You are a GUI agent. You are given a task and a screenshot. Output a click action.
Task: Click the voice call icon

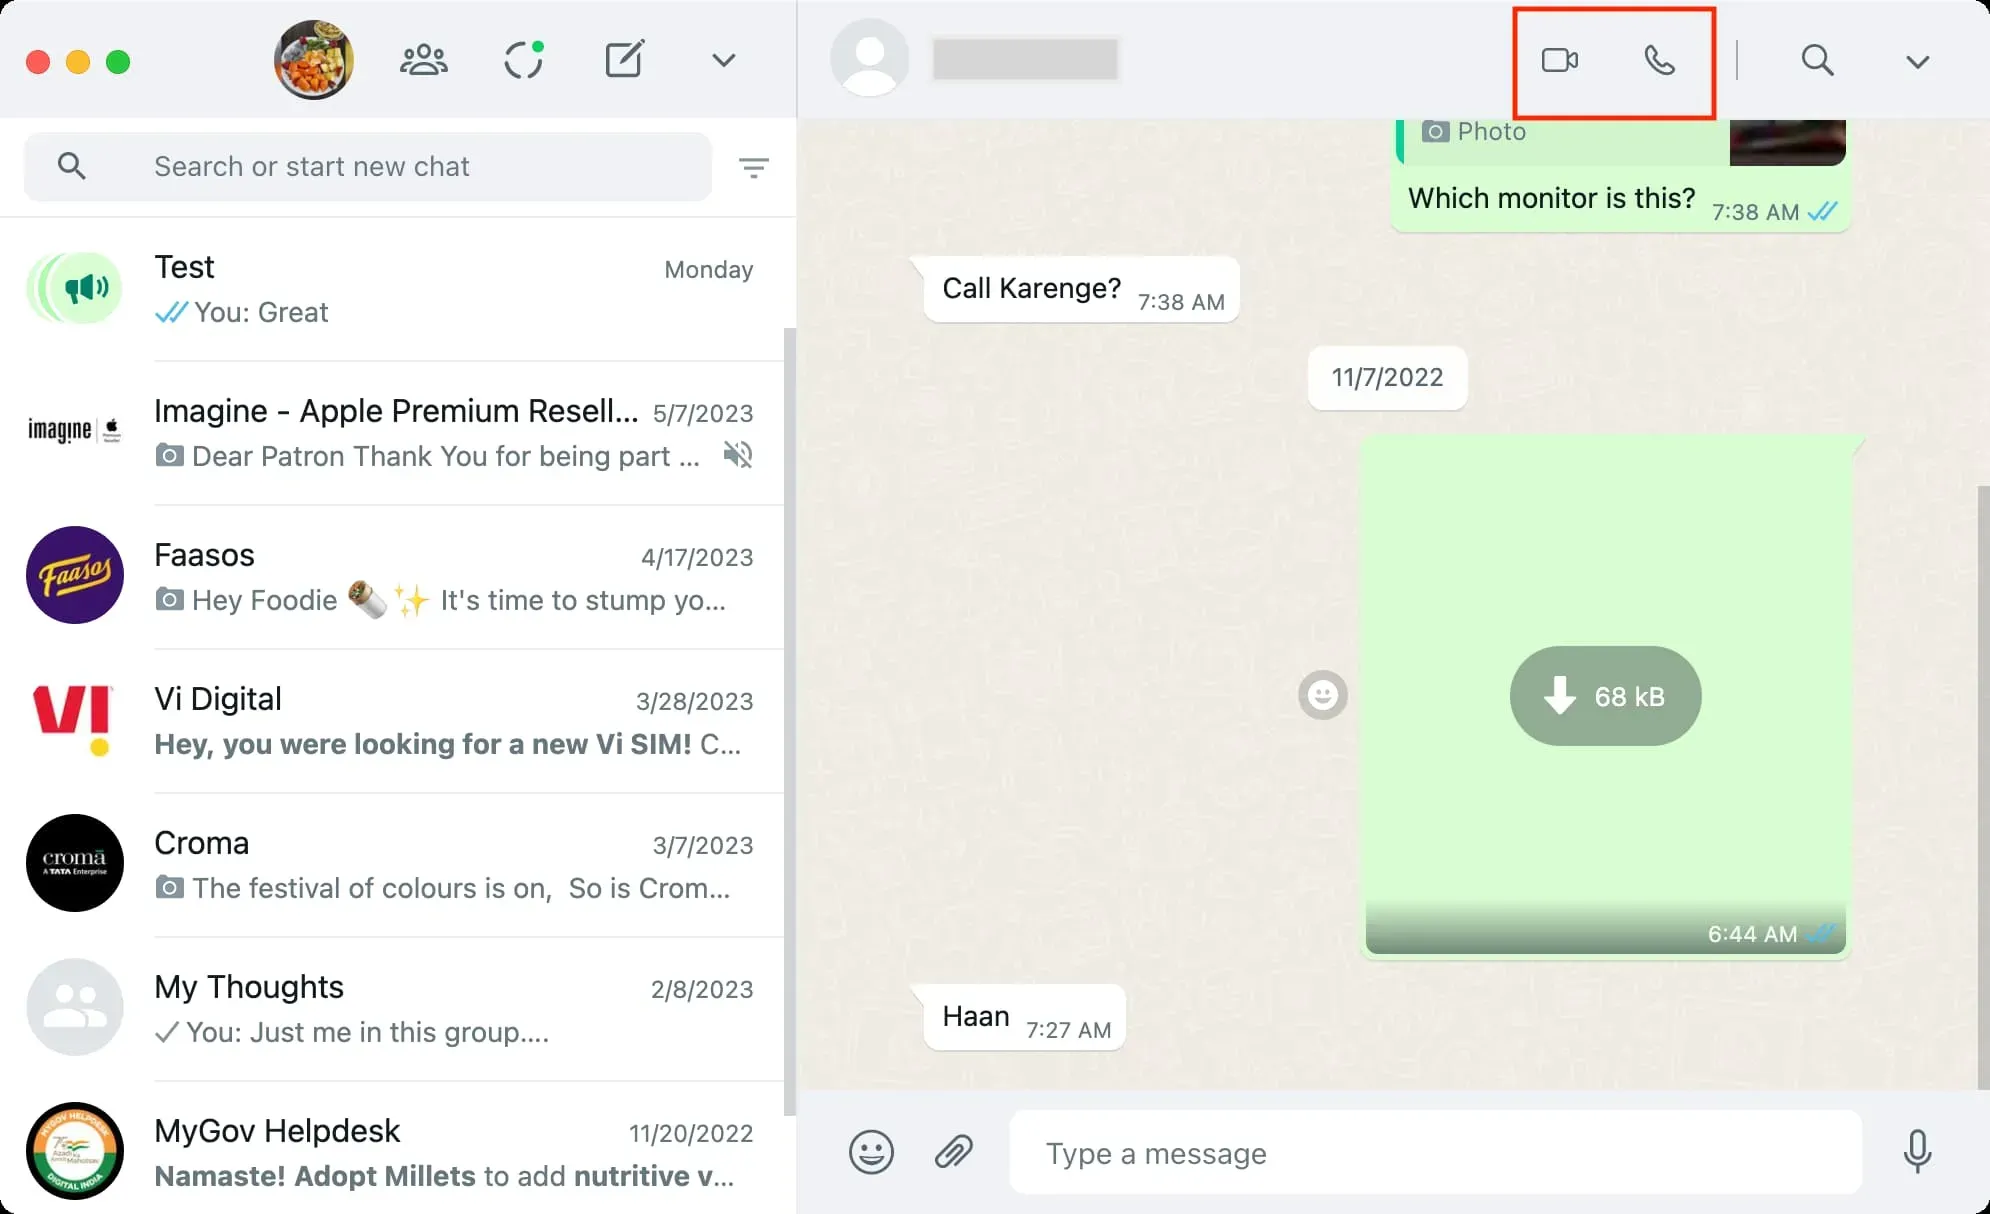point(1659,60)
